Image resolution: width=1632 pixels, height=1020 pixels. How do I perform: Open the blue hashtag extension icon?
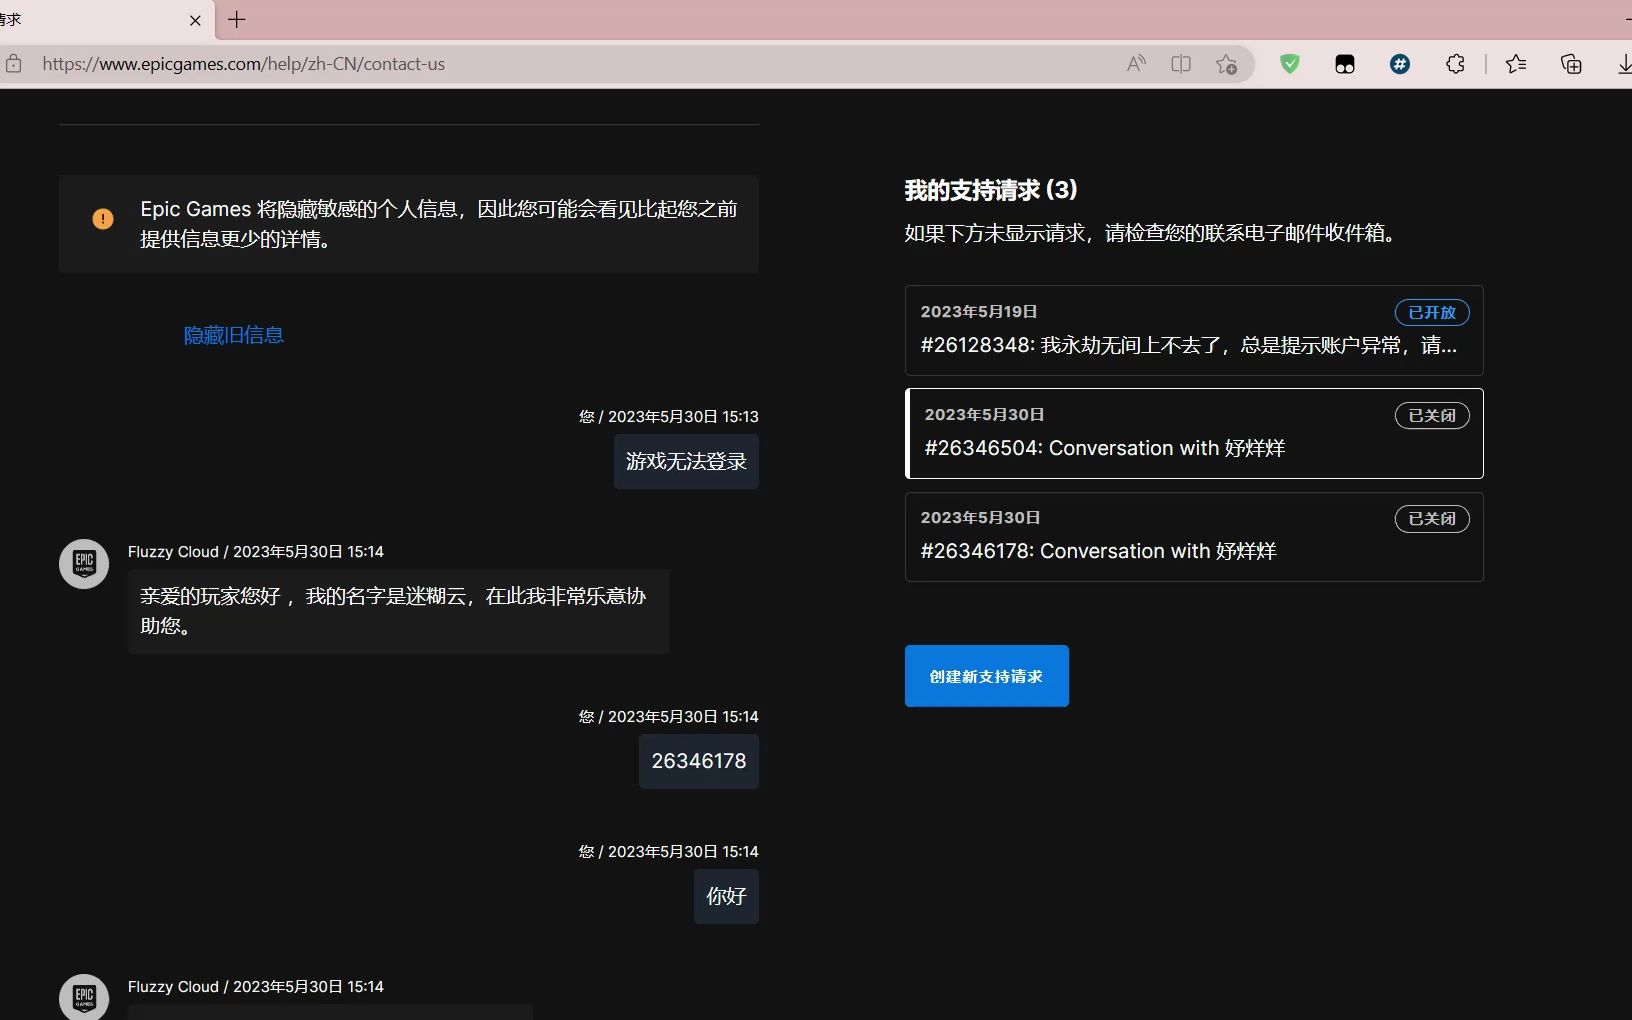coord(1400,64)
